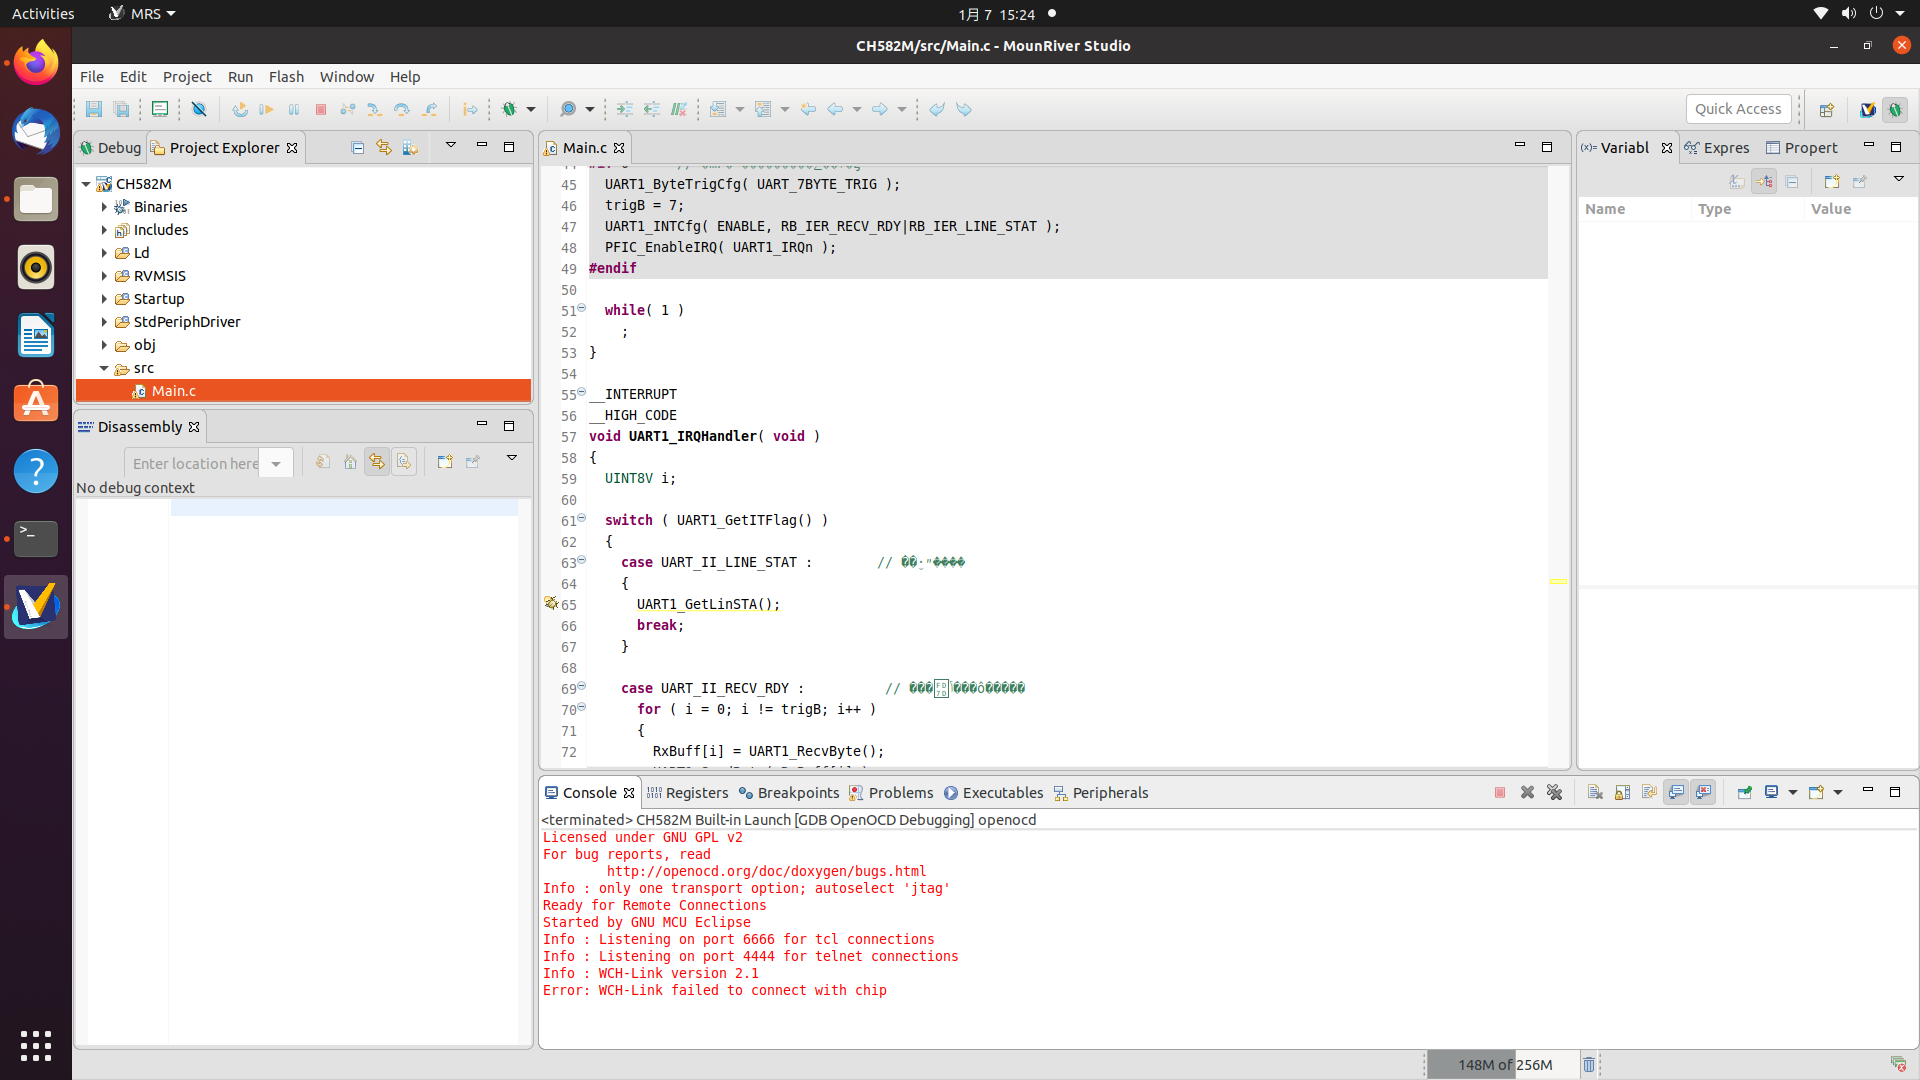This screenshot has height=1080, width=1920.
Task: Open the Run menu in menu bar
Action: click(239, 76)
